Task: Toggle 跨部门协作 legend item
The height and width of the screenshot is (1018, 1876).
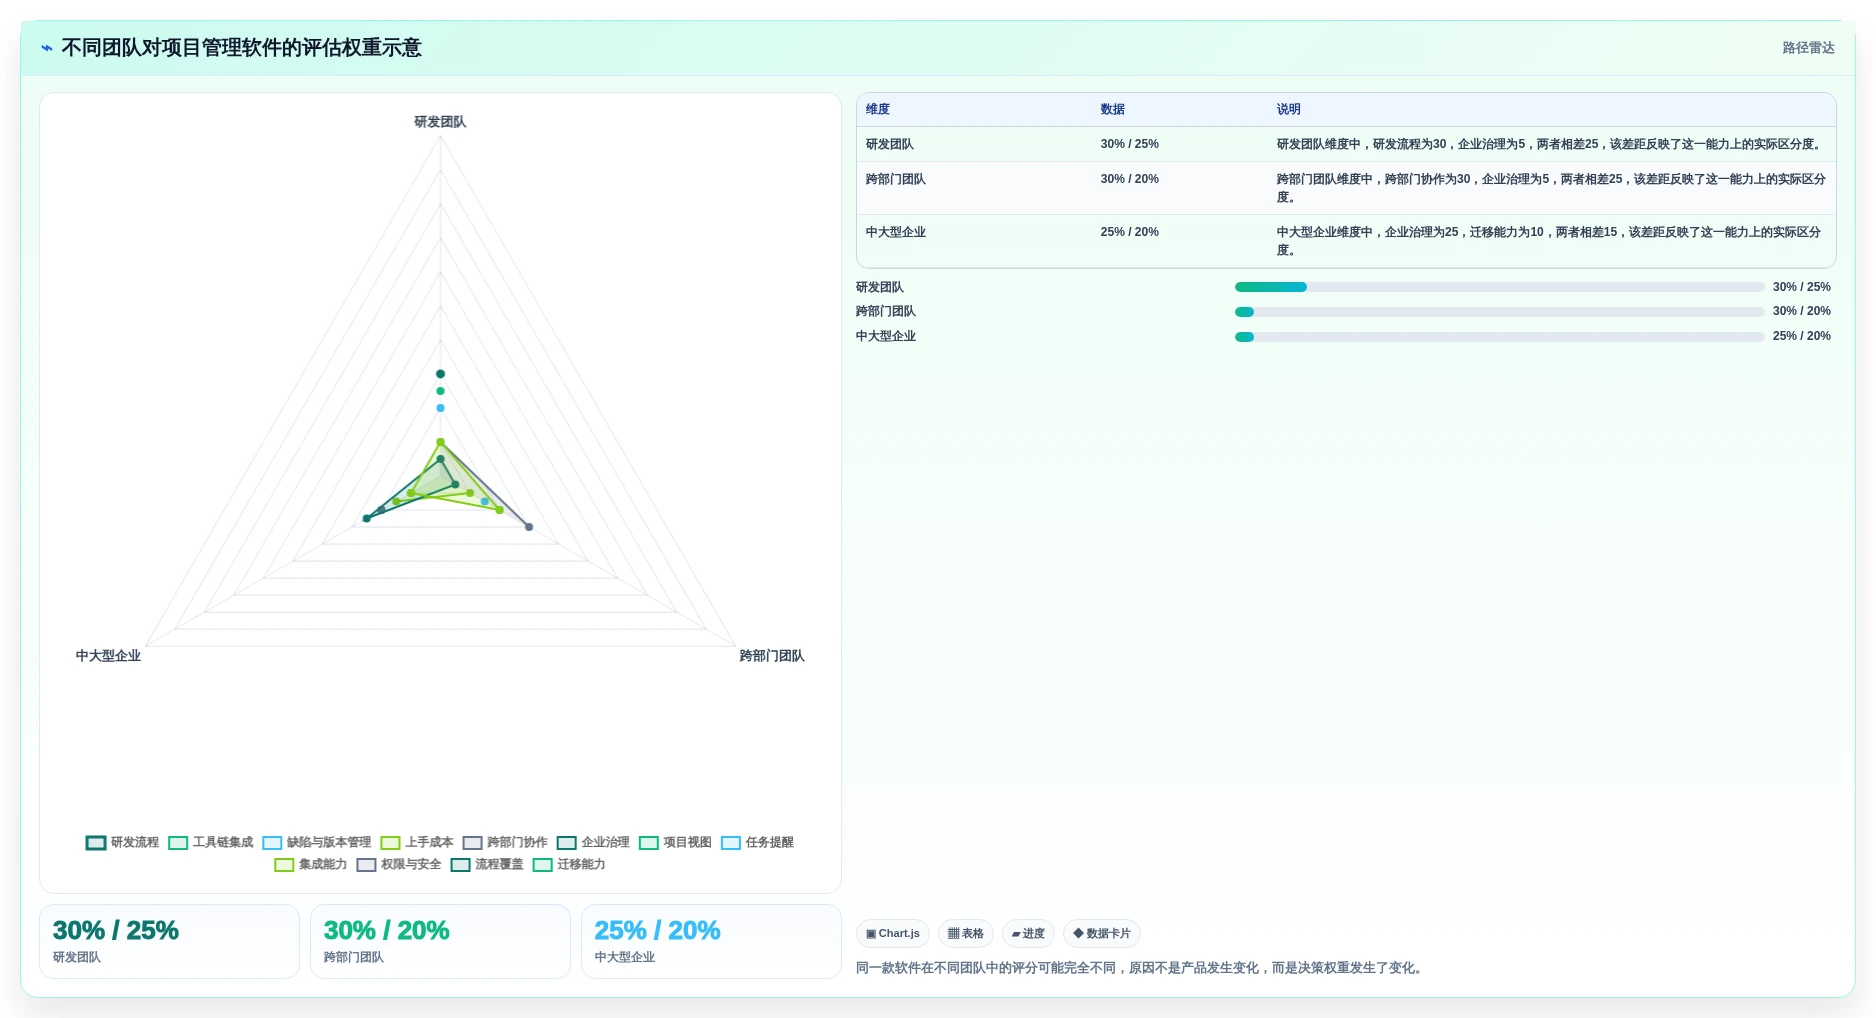Action: pyautogui.click(x=504, y=842)
